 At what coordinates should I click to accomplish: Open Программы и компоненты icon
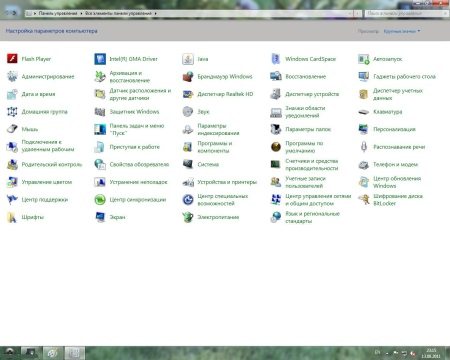pyautogui.click(x=188, y=147)
